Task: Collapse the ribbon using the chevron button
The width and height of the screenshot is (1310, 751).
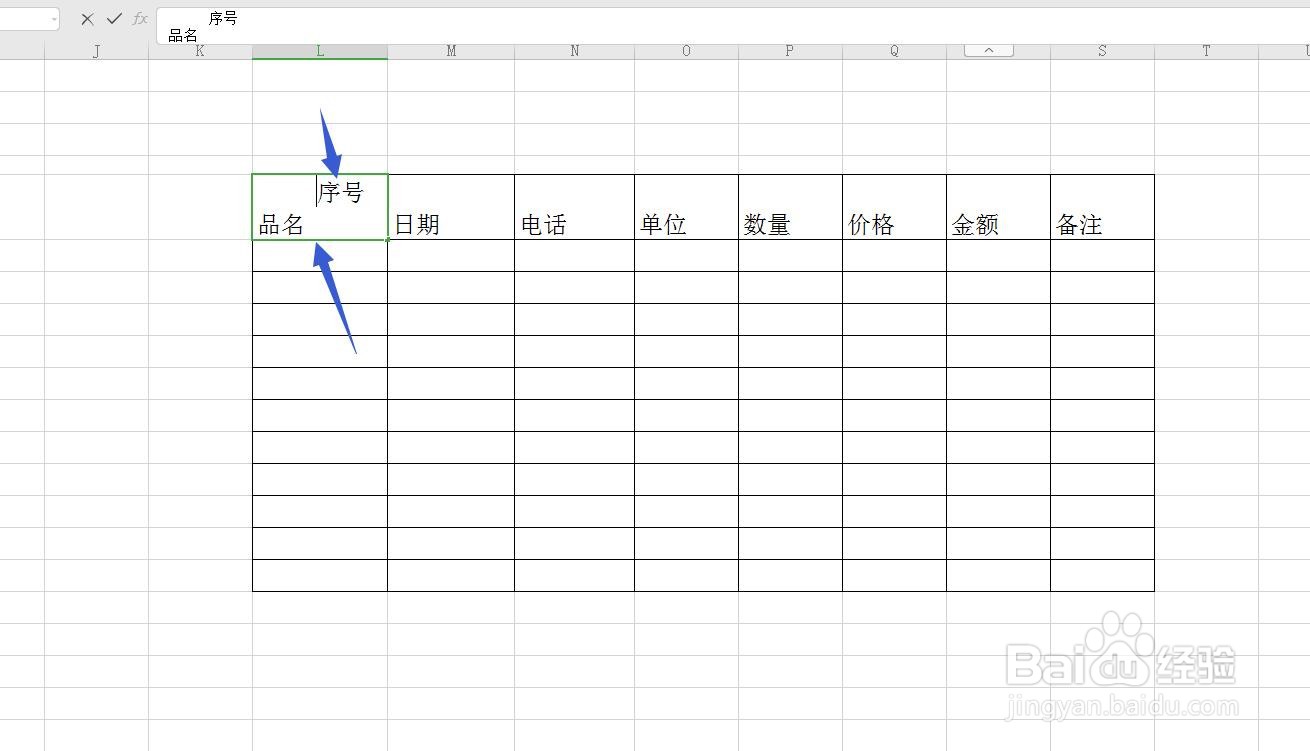Action: coord(986,49)
